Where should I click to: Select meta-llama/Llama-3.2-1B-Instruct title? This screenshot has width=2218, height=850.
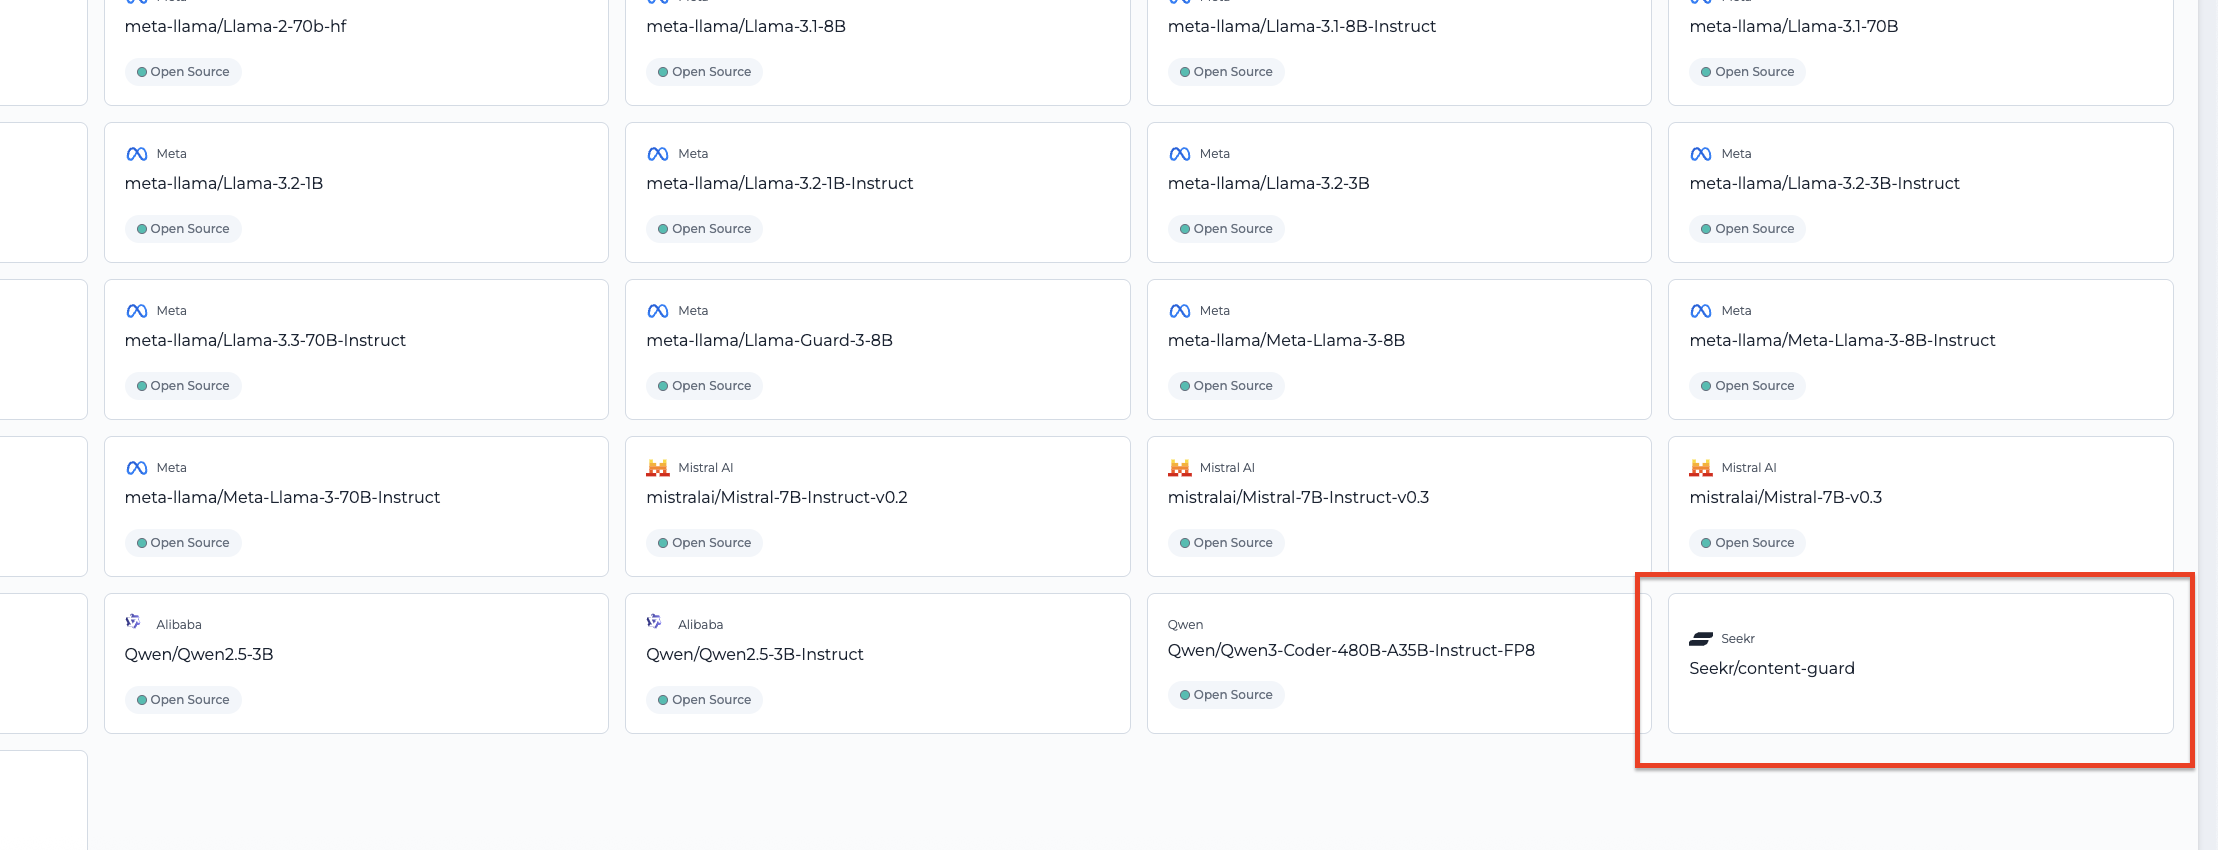[780, 183]
